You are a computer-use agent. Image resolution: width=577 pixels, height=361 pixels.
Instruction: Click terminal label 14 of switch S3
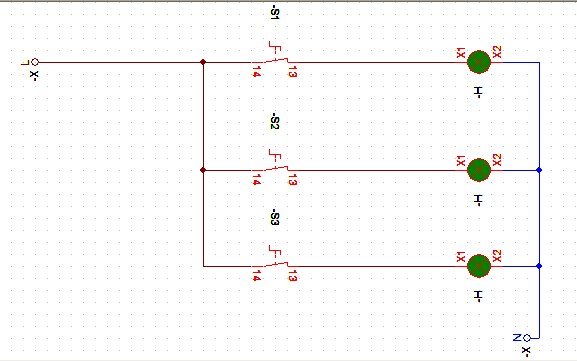pos(256,276)
